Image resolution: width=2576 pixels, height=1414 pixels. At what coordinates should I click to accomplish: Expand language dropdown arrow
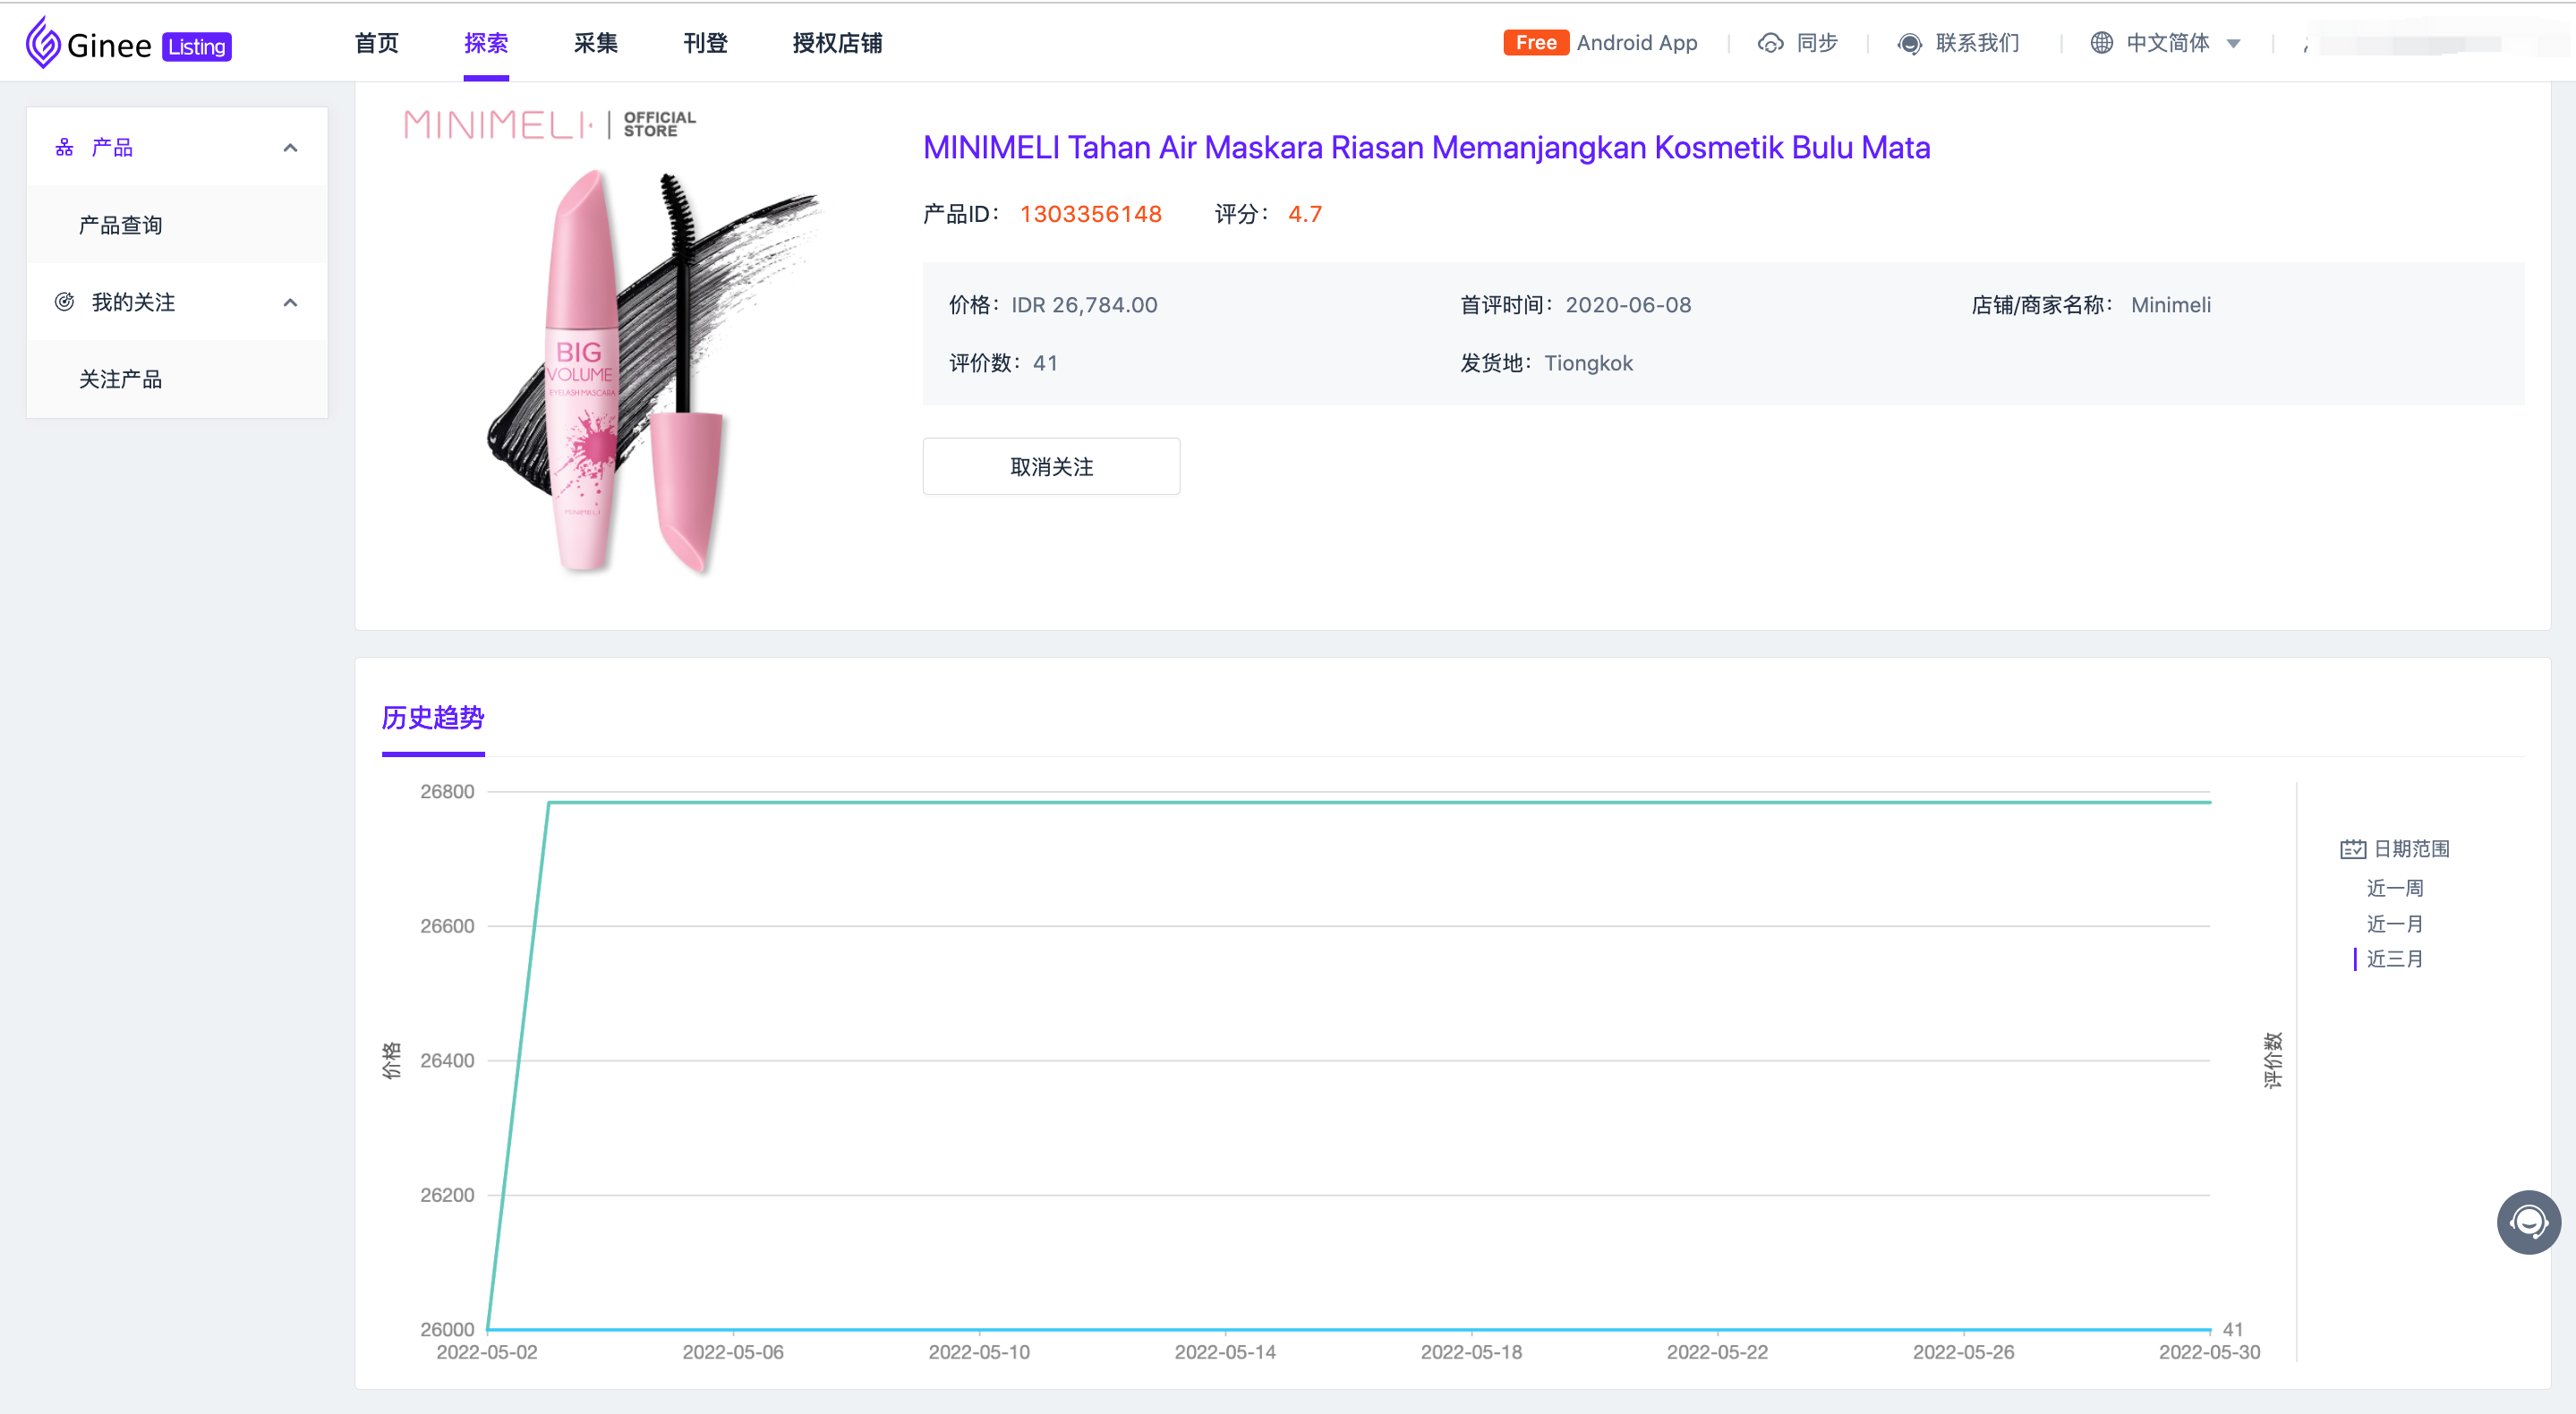point(2234,44)
